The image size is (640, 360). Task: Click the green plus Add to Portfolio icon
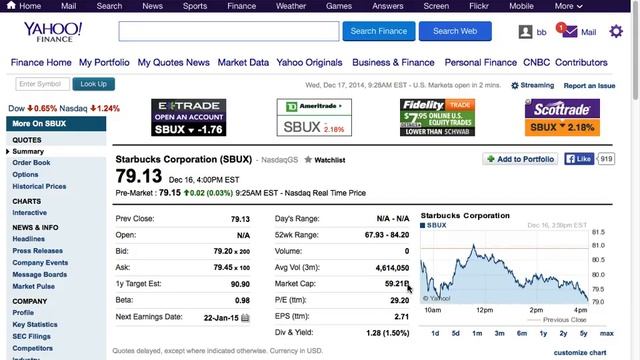click(491, 159)
